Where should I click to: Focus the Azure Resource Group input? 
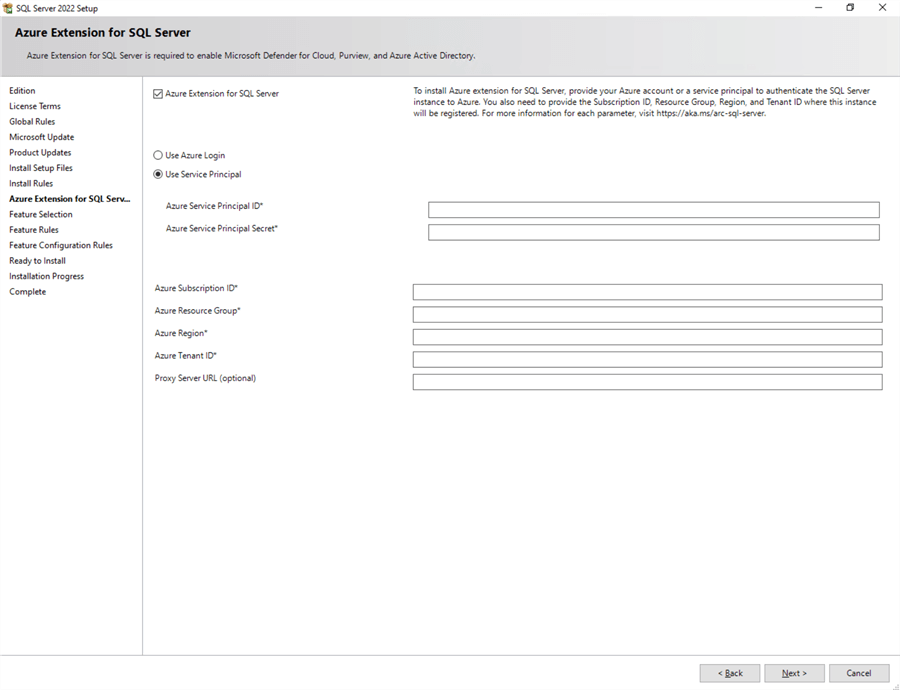(x=647, y=314)
